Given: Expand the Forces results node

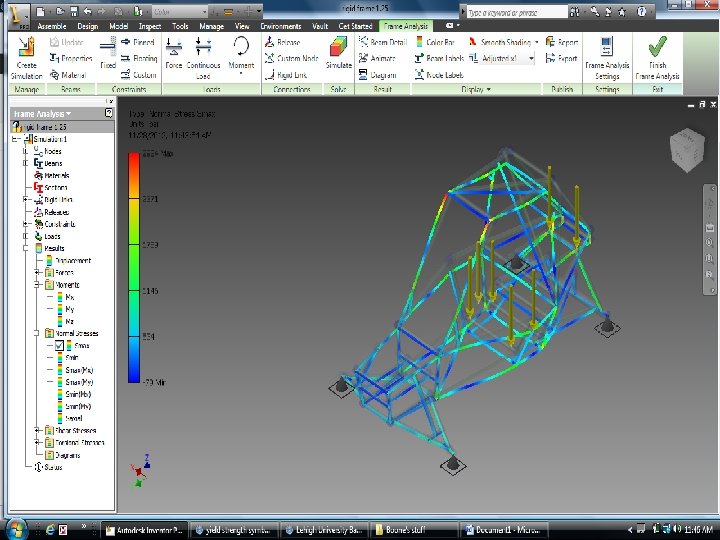Looking at the screenshot, I should pyautogui.click(x=36, y=272).
